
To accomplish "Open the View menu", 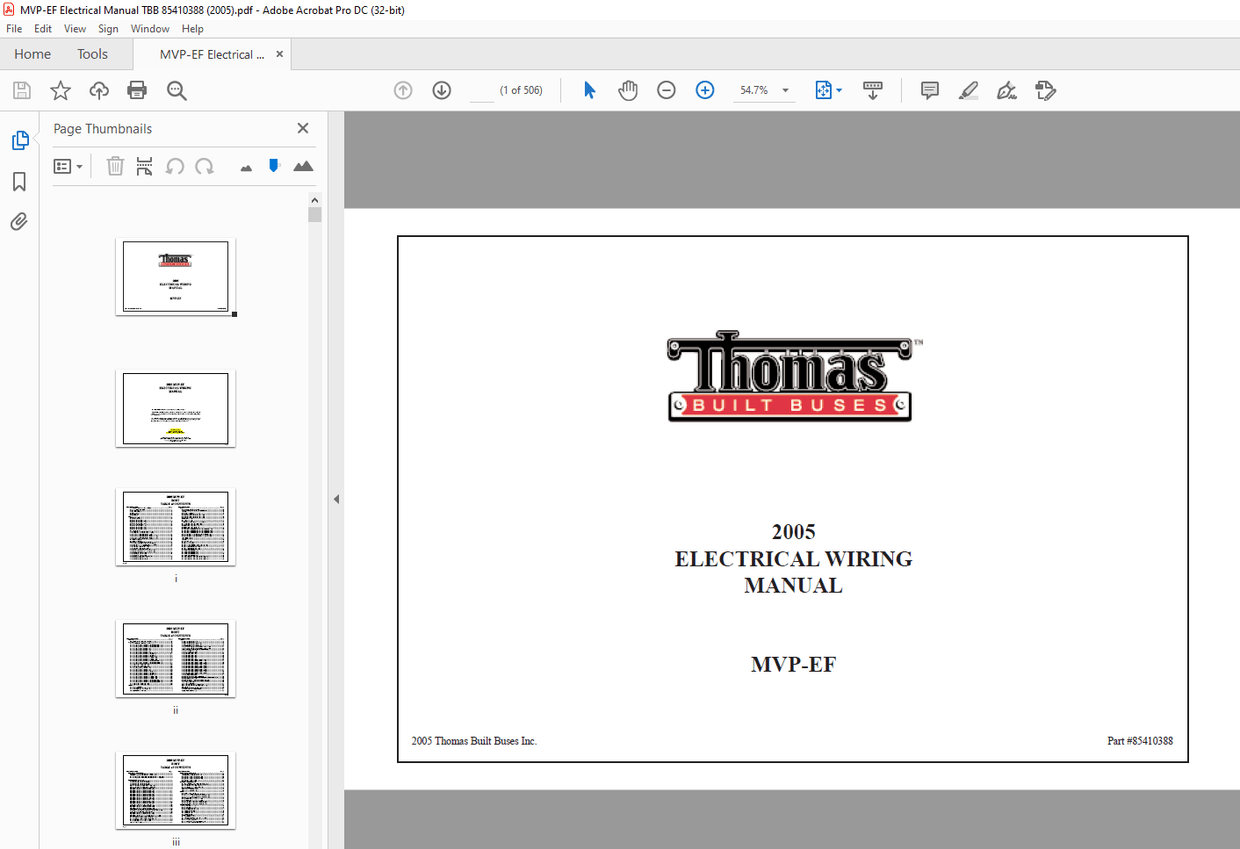I will click(x=74, y=28).
